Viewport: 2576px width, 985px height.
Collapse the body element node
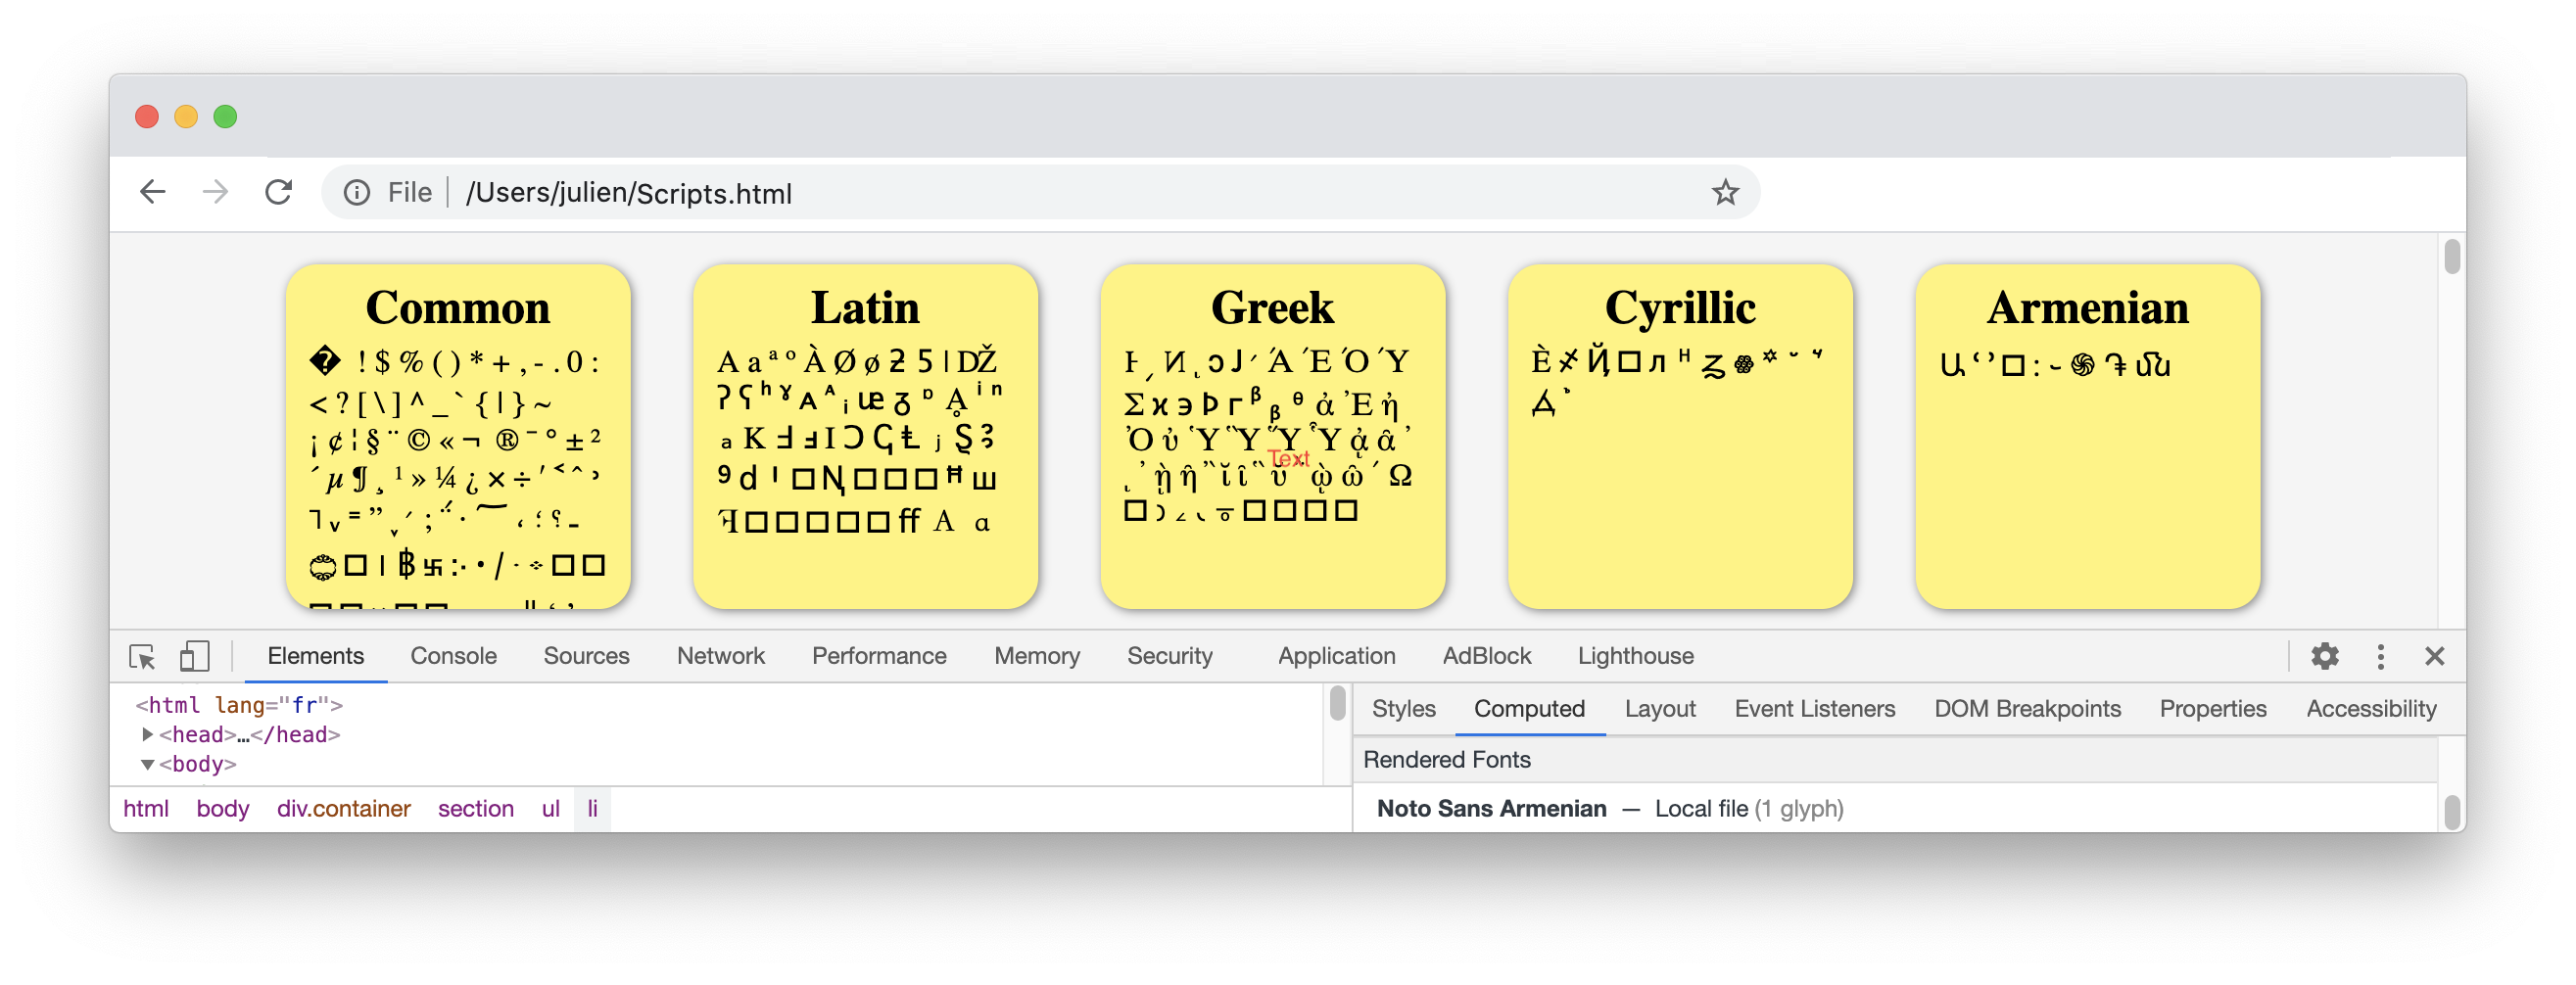(148, 765)
